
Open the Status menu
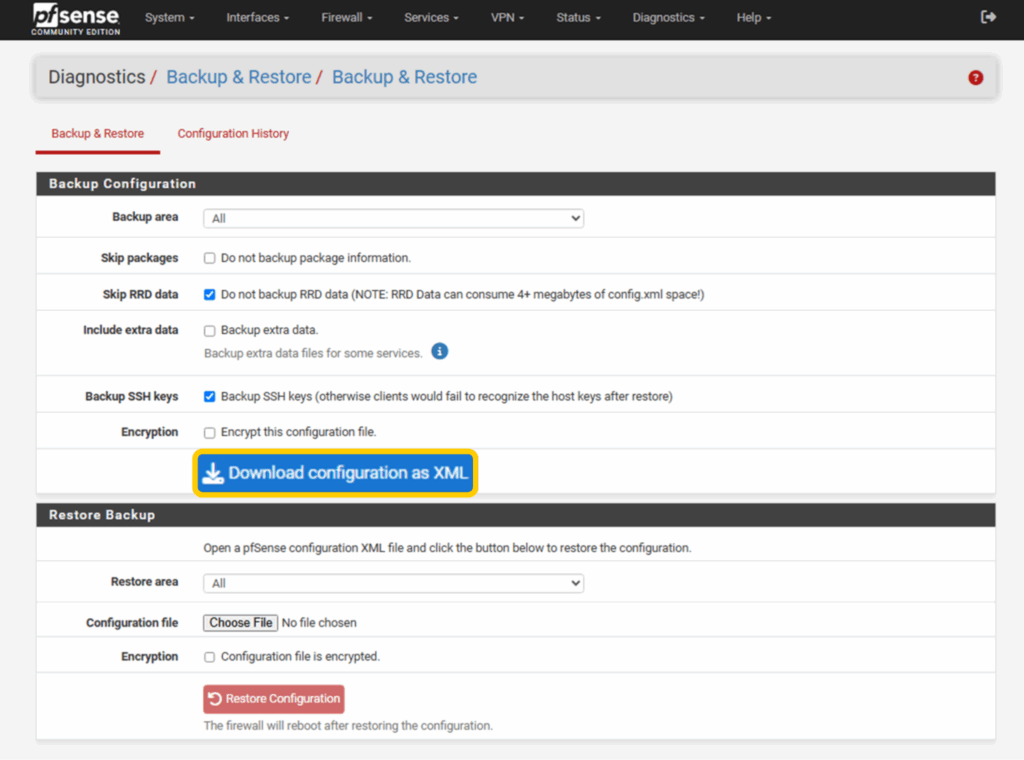tap(578, 18)
